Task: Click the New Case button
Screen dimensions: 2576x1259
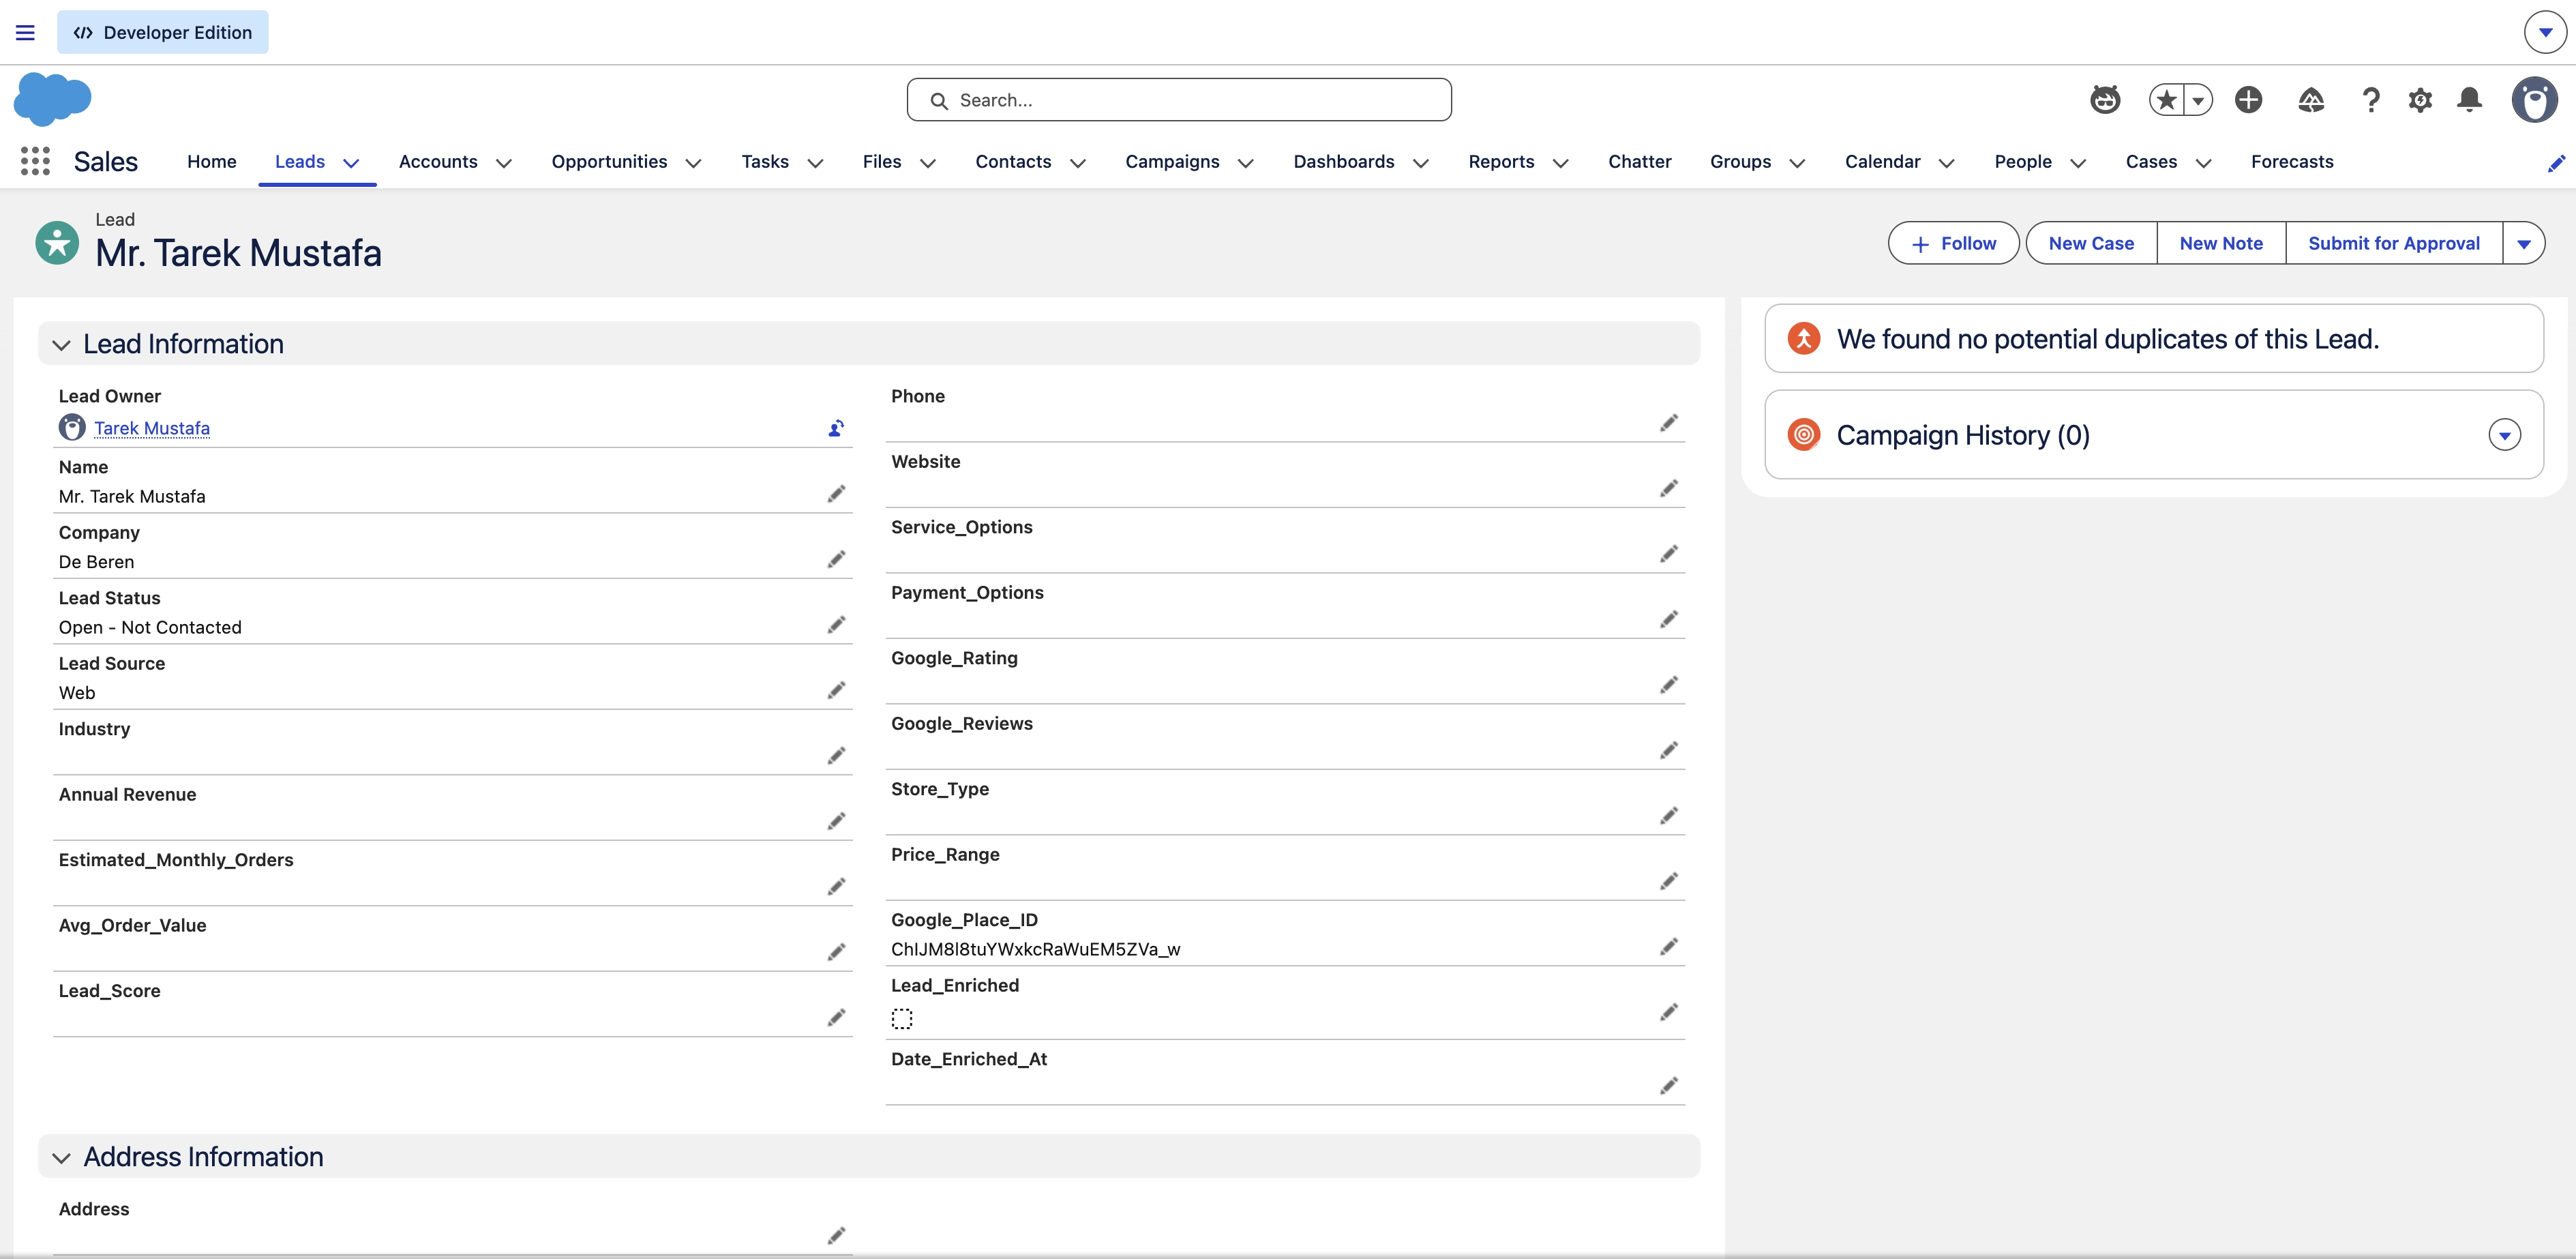Action: coord(2090,242)
